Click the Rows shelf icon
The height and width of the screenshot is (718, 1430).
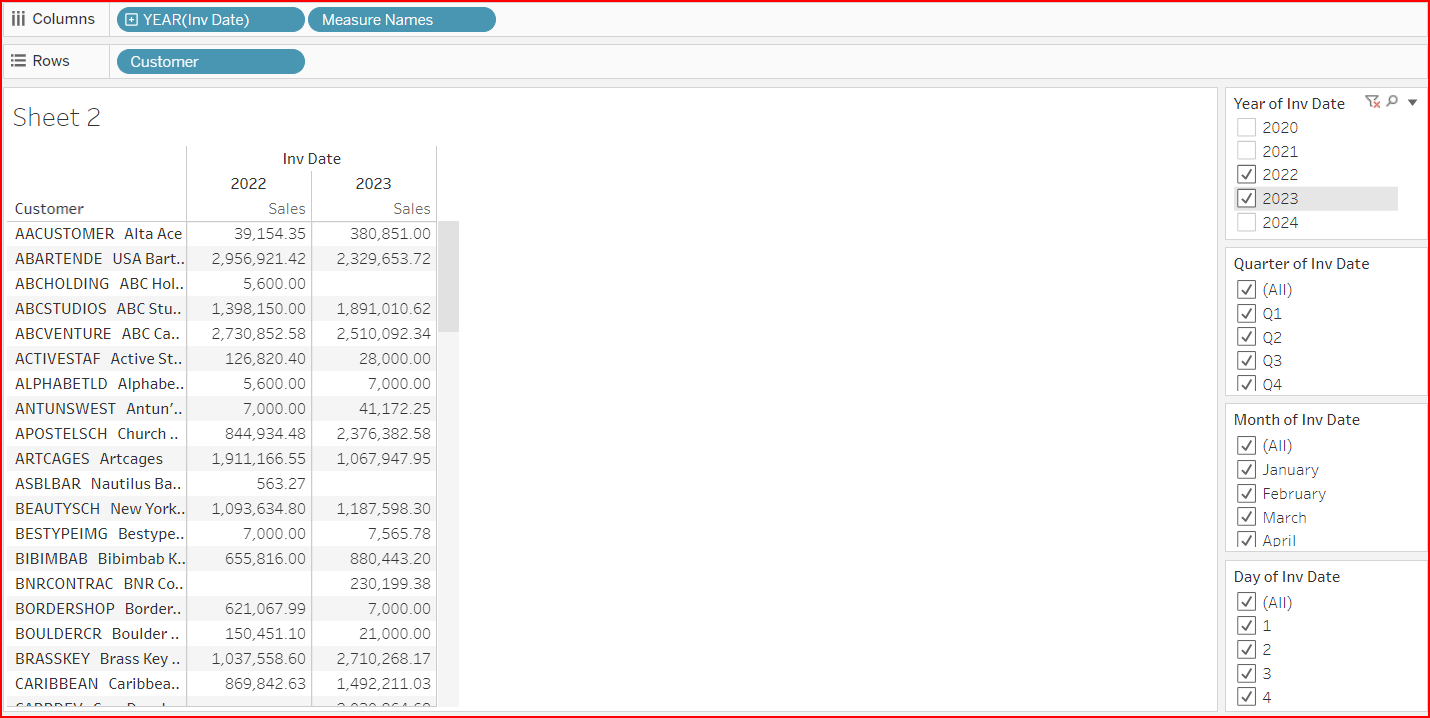[18, 61]
